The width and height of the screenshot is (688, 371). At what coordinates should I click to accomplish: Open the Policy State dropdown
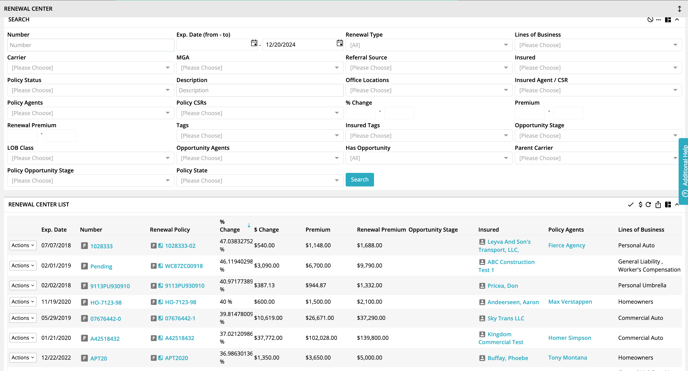tap(259, 181)
